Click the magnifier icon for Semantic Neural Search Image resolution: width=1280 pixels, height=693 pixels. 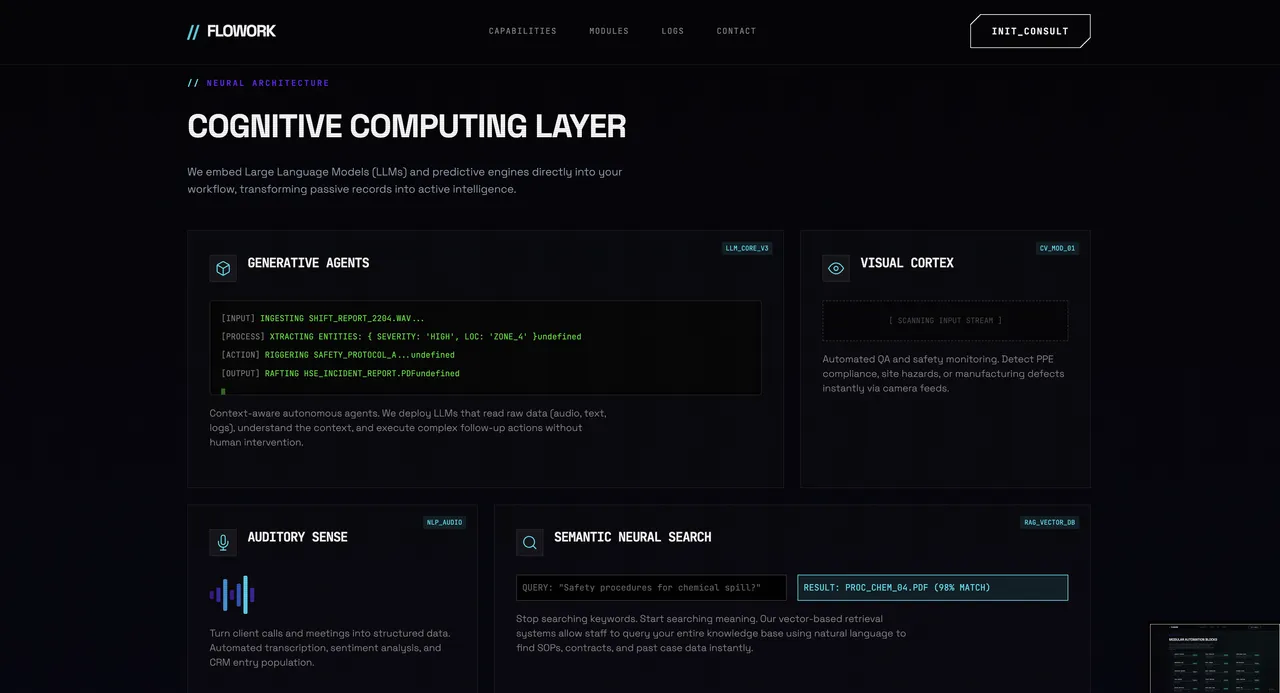(530, 542)
